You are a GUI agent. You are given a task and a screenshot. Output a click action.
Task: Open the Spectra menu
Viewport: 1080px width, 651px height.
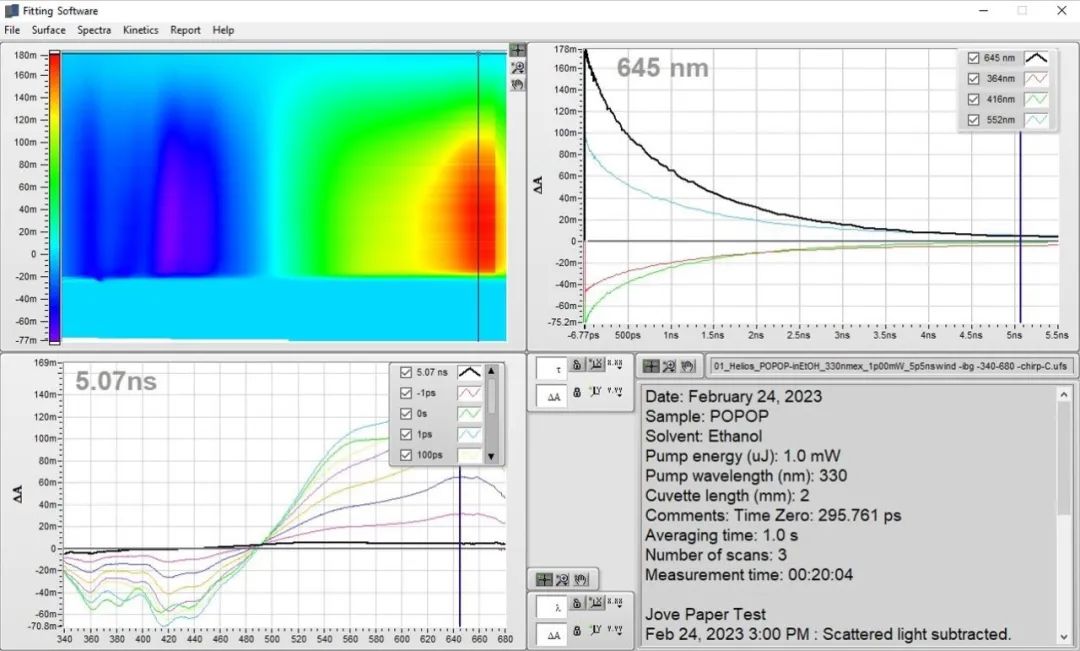click(94, 30)
